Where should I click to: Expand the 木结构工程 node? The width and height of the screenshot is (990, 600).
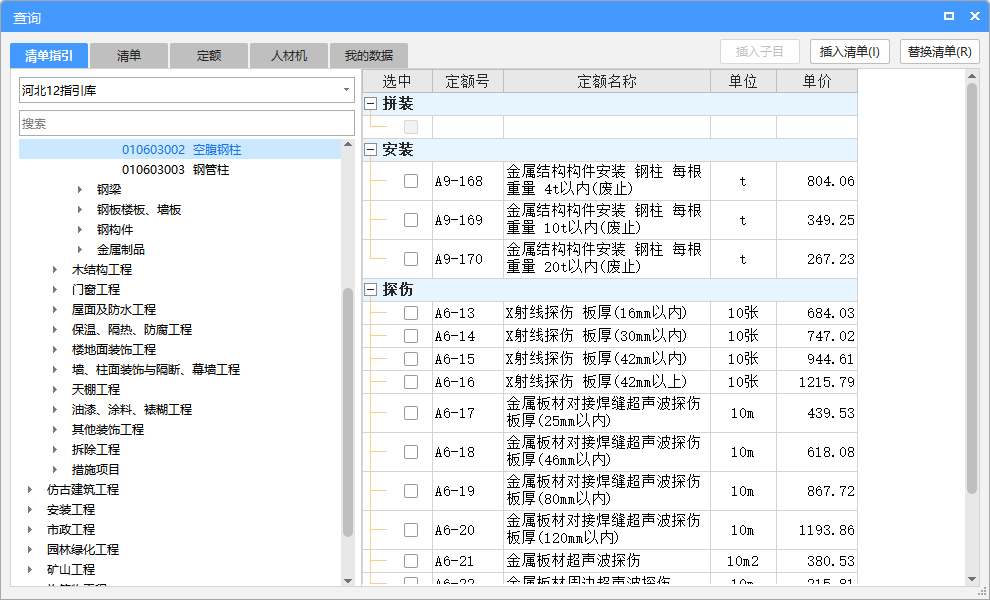pyautogui.click(x=55, y=270)
